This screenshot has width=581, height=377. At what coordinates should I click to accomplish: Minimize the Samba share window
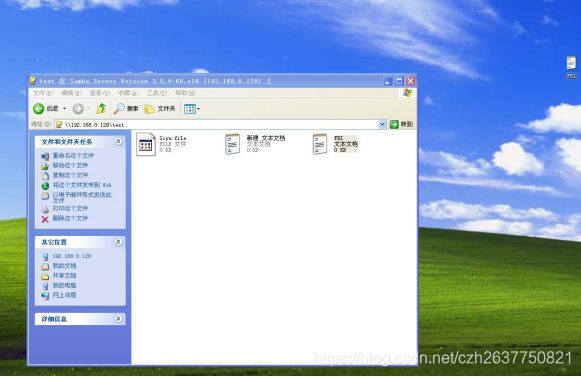pos(387,81)
